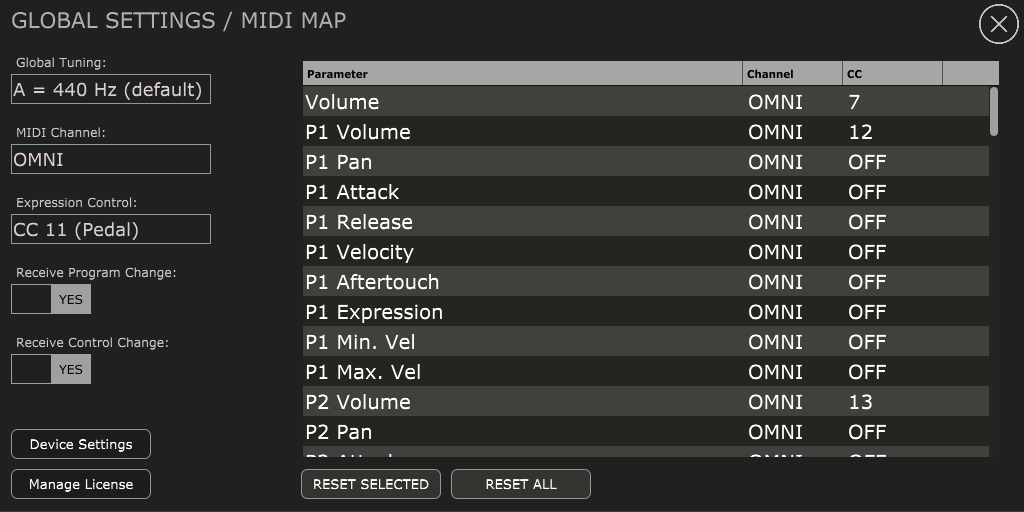Open the MIDI Channel dropdown

[111, 159]
